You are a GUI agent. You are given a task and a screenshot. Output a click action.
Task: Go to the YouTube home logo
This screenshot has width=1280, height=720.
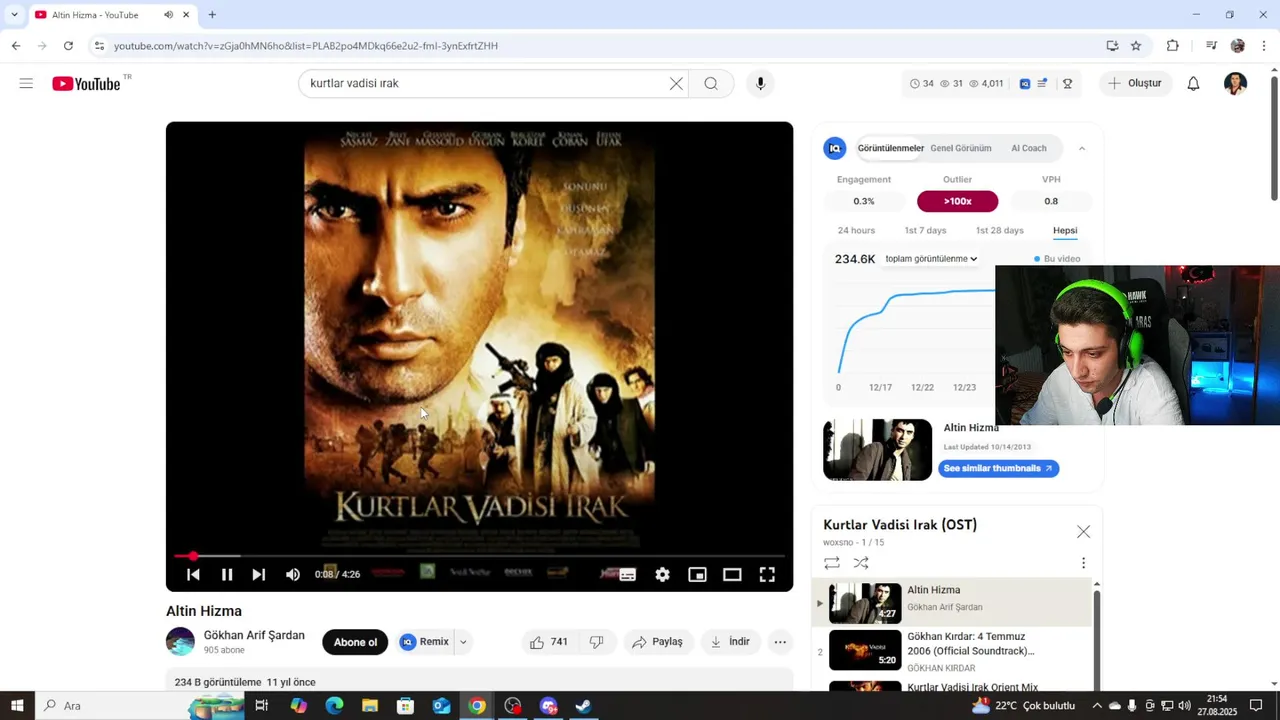(x=87, y=84)
